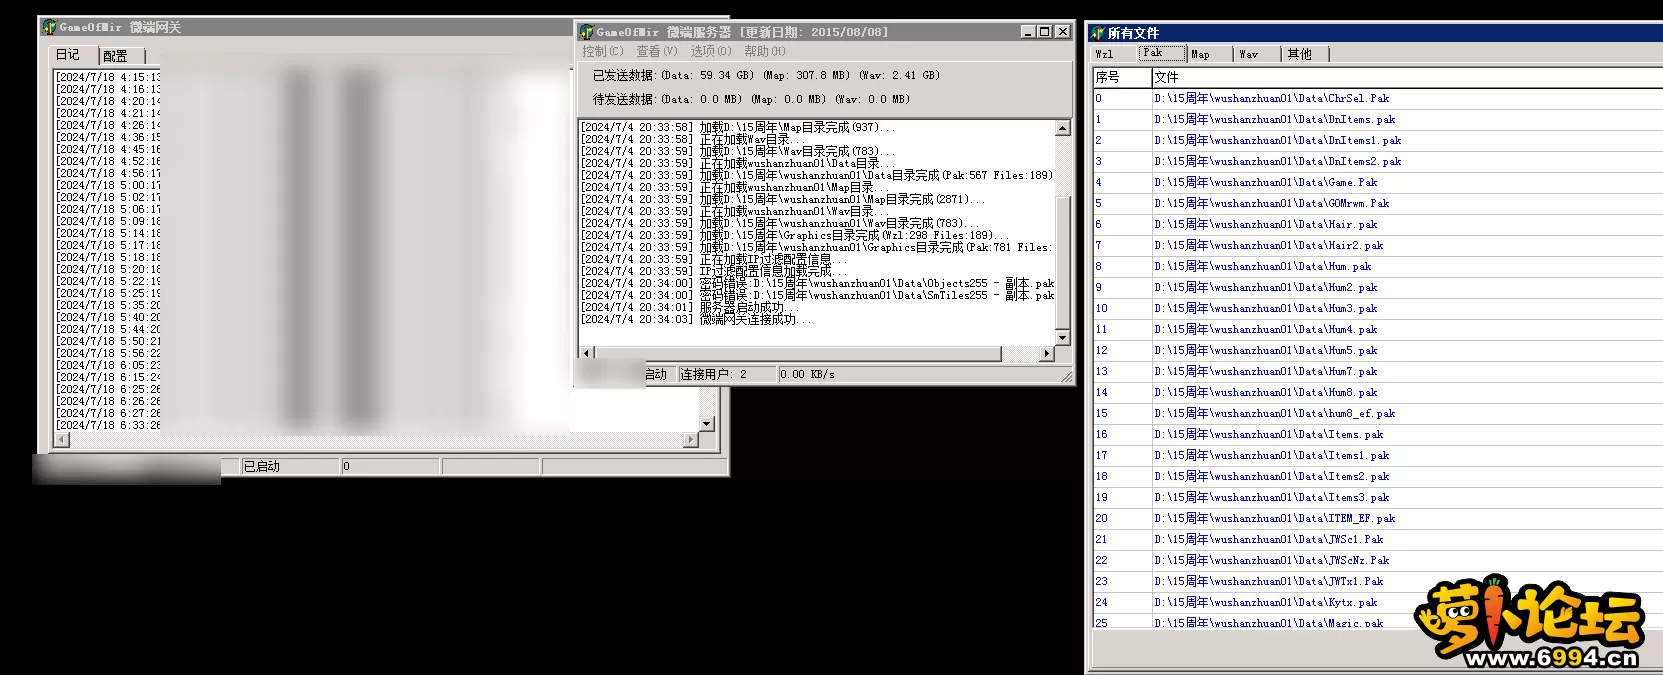Select file row Hum3.pak
This screenshot has height=675, width=1663.
point(1377,308)
